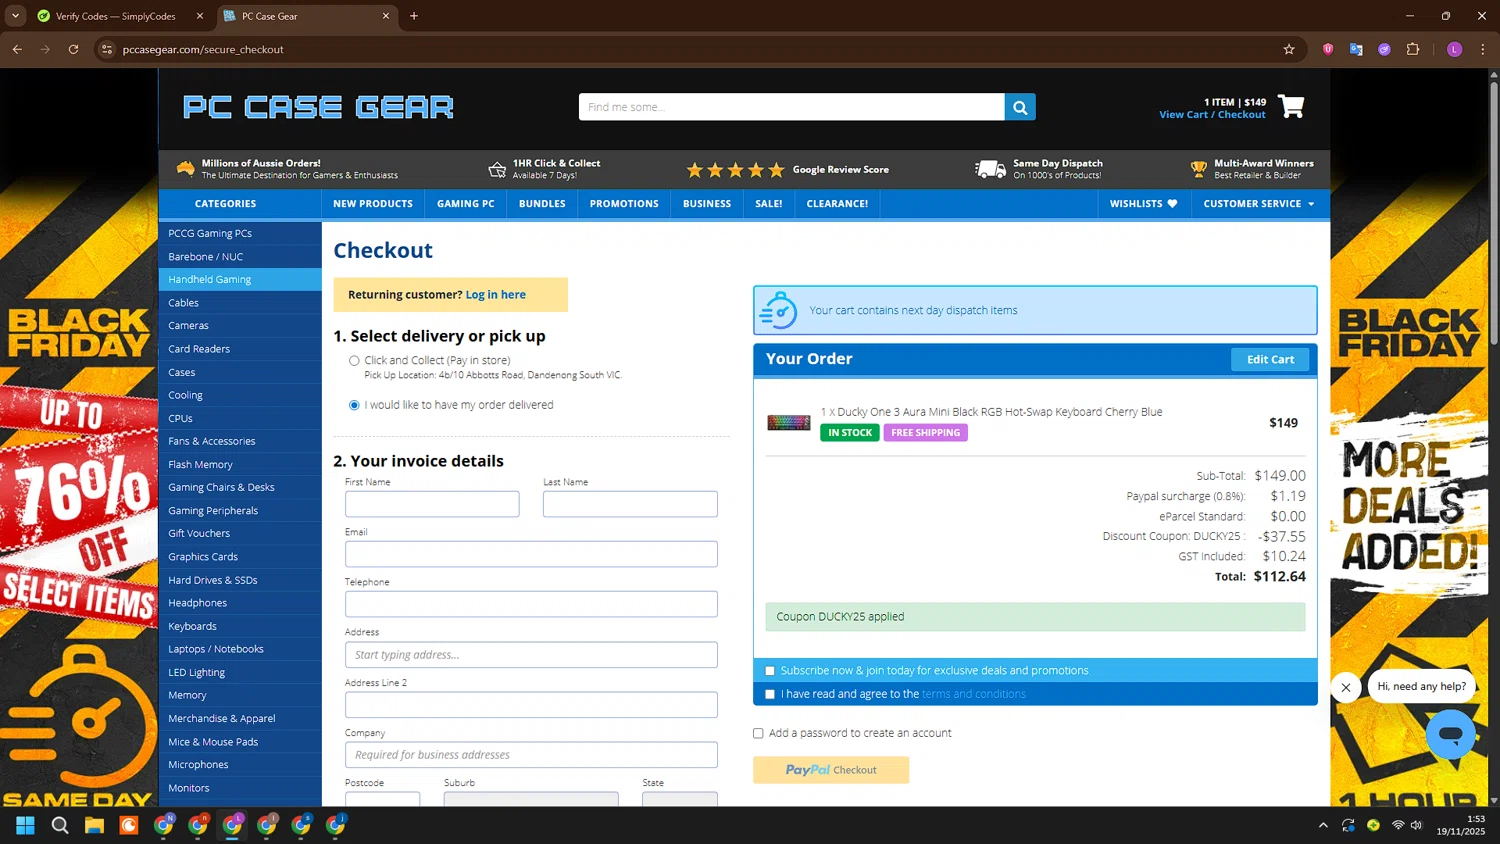Open the New Products menu
This screenshot has width=1500, height=844.
[x=373, y=204]
